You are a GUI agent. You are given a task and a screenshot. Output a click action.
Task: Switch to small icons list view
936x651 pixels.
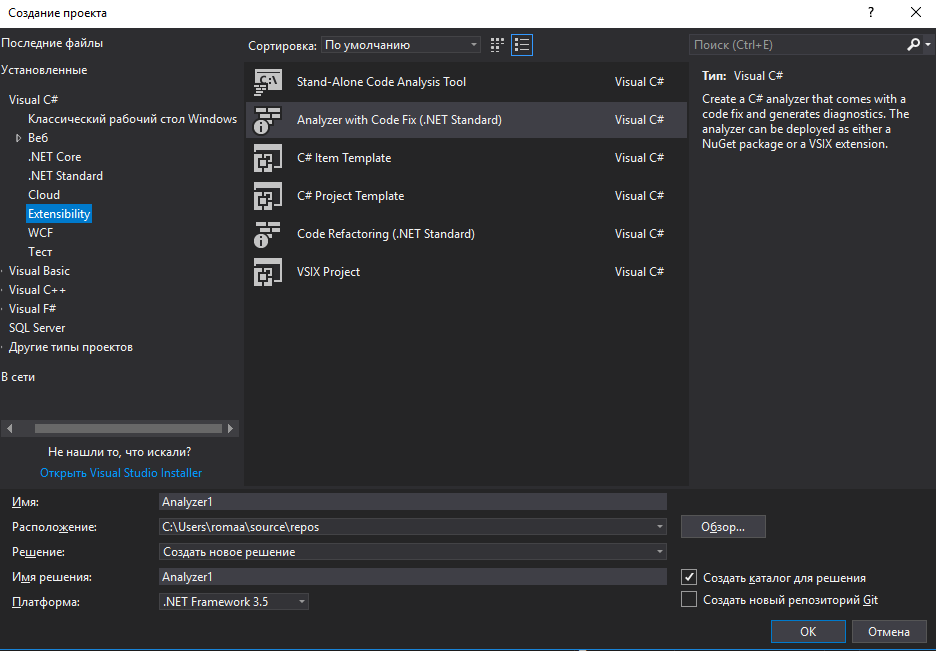coord(522,45)
